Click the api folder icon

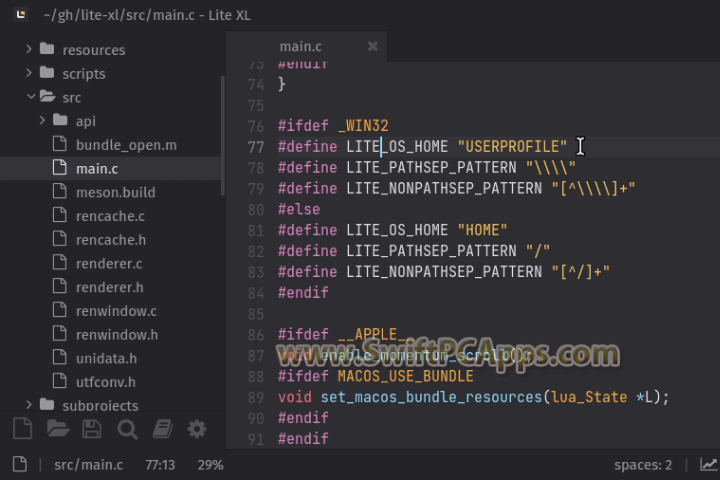(60, 120)
